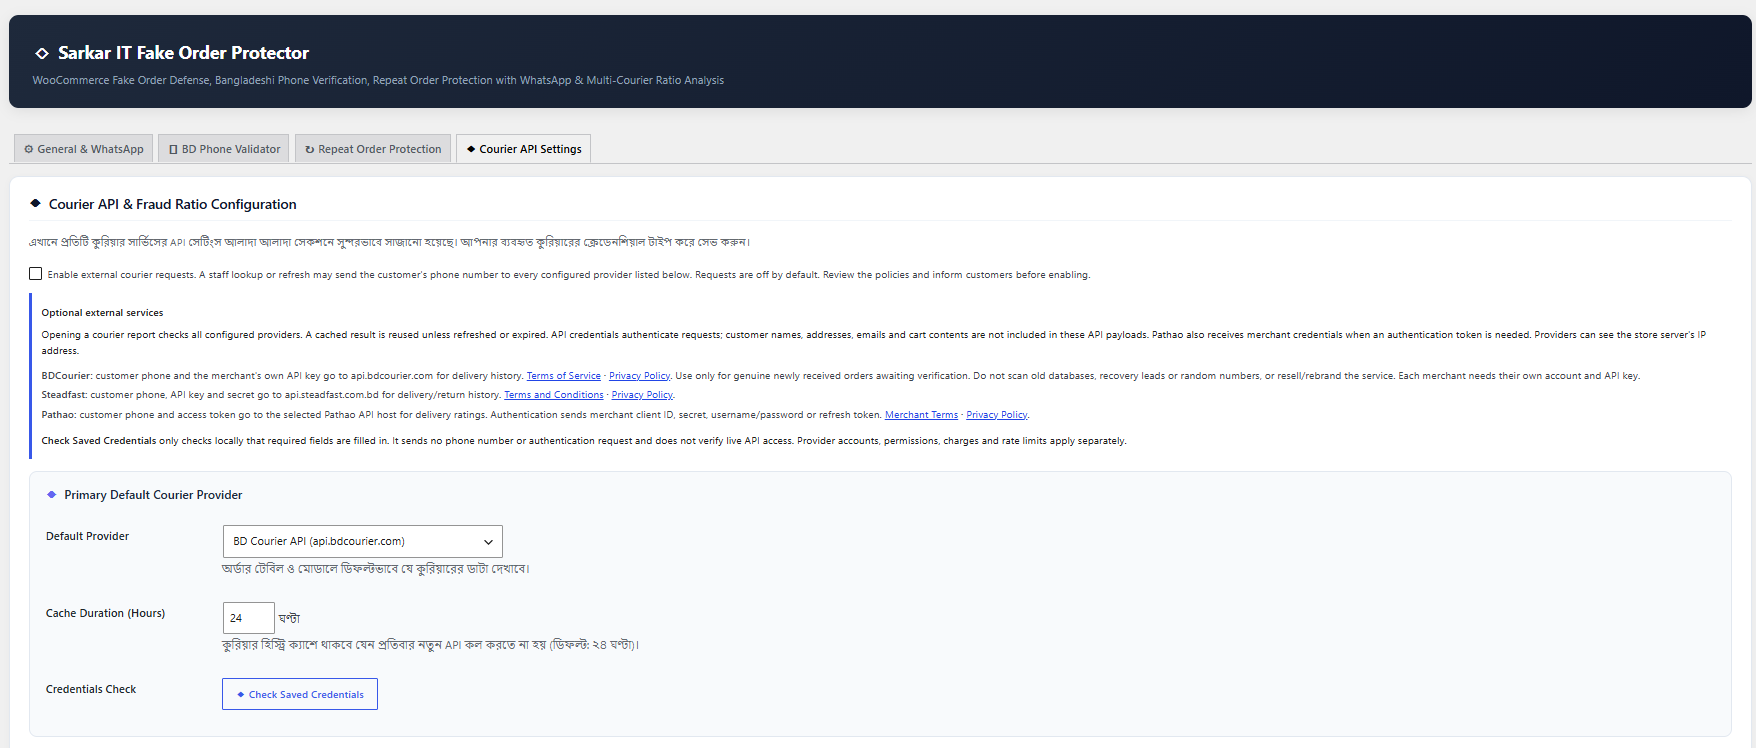Click the Check Saved Credentials button
Image resolution: width=1756 pixels, height=748 pixels.
tap(300, 694)
